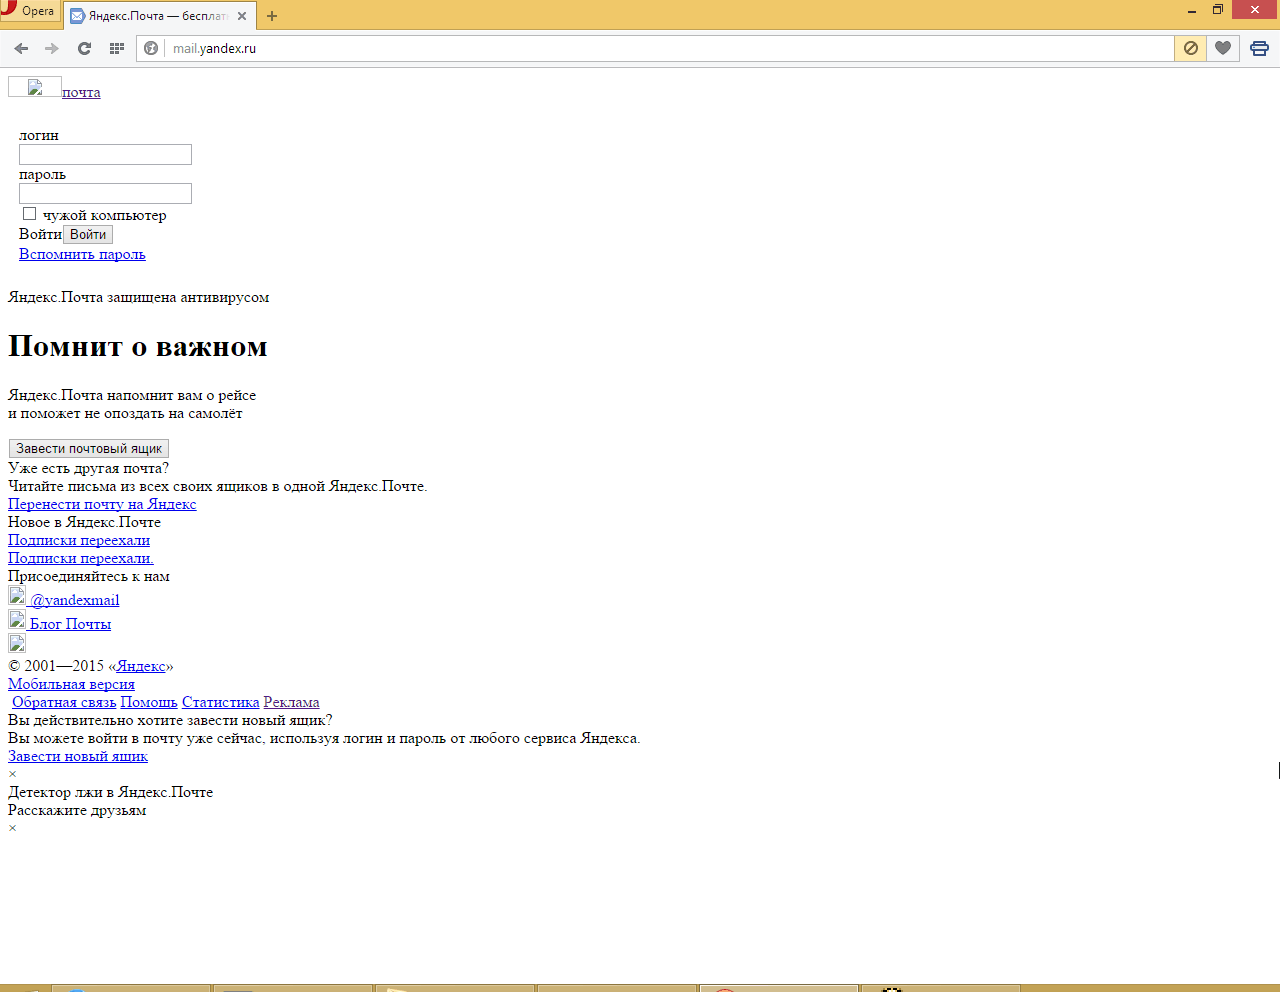The width and height of the screenshot is (1280, 992).
Task: Reload the page with the refresh icon
Action: pos(84,48)
